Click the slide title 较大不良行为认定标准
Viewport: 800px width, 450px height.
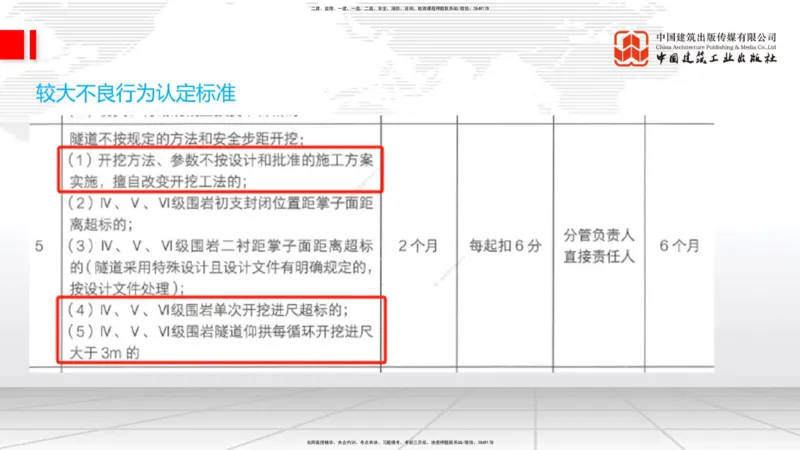[x=136, y=93]
